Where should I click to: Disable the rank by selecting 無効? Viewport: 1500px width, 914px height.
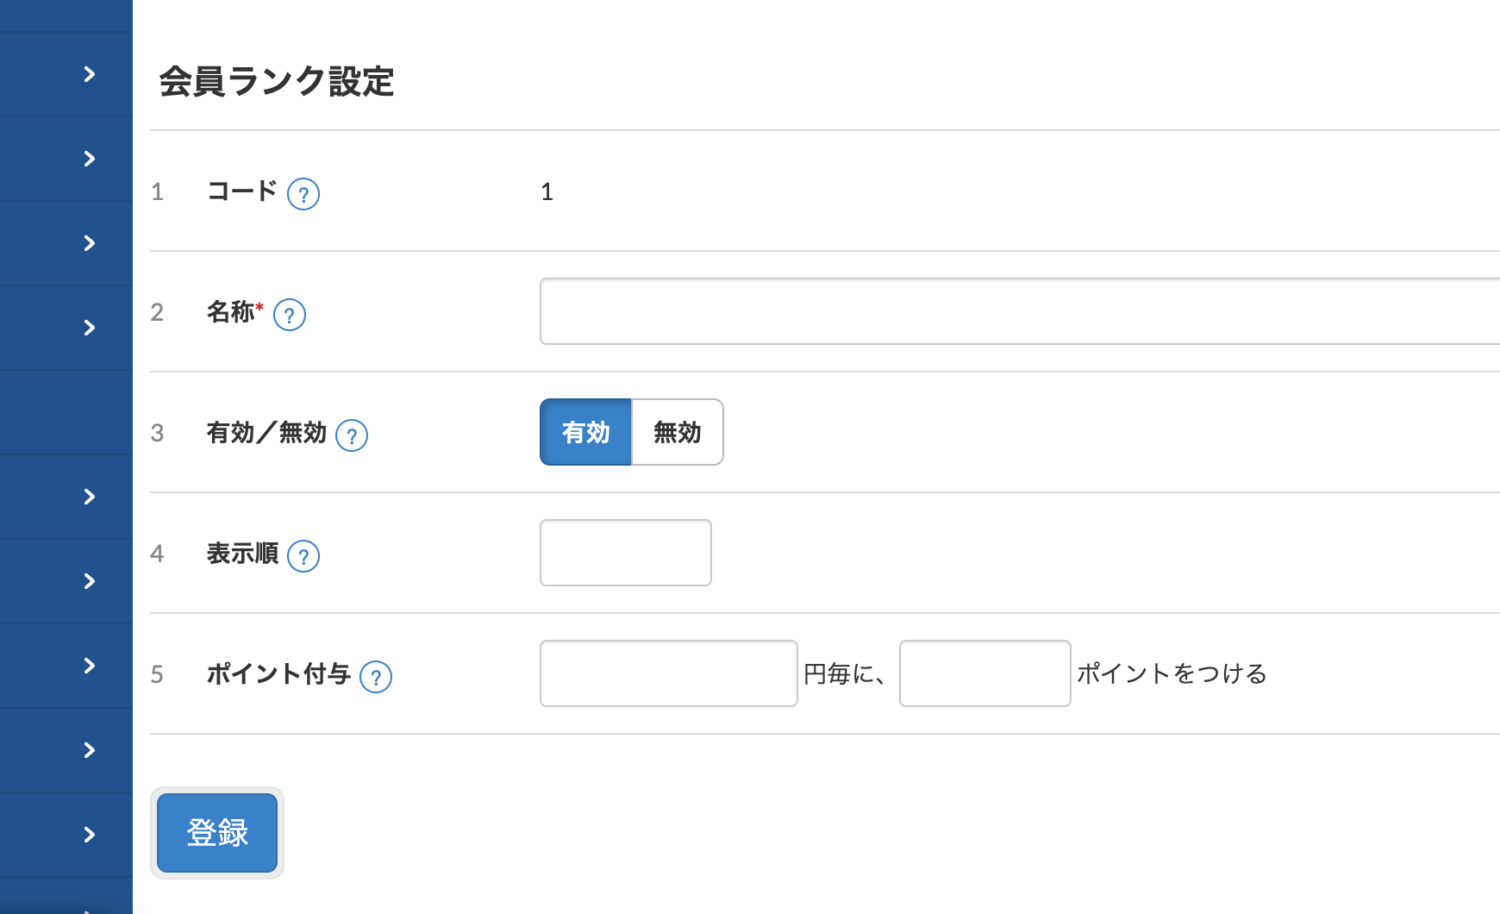pyautogui.click(x=677, y=432)
